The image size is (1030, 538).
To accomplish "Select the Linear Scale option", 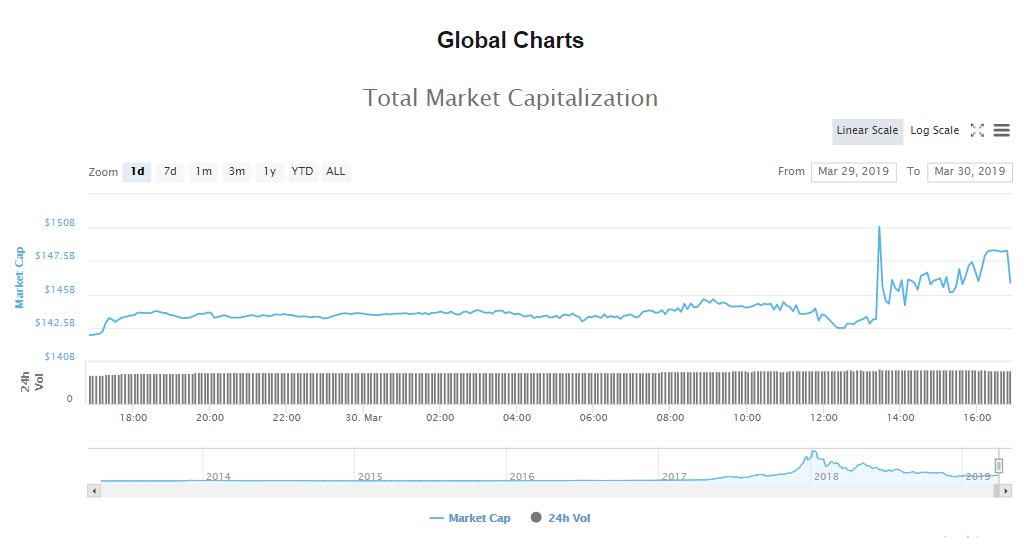I will tap(867, 131).
